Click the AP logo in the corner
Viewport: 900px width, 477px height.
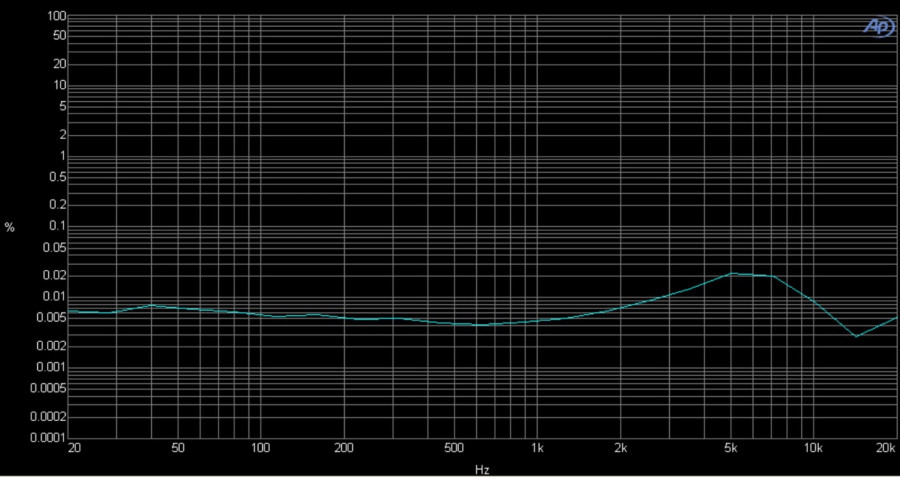tap(877, 27)
